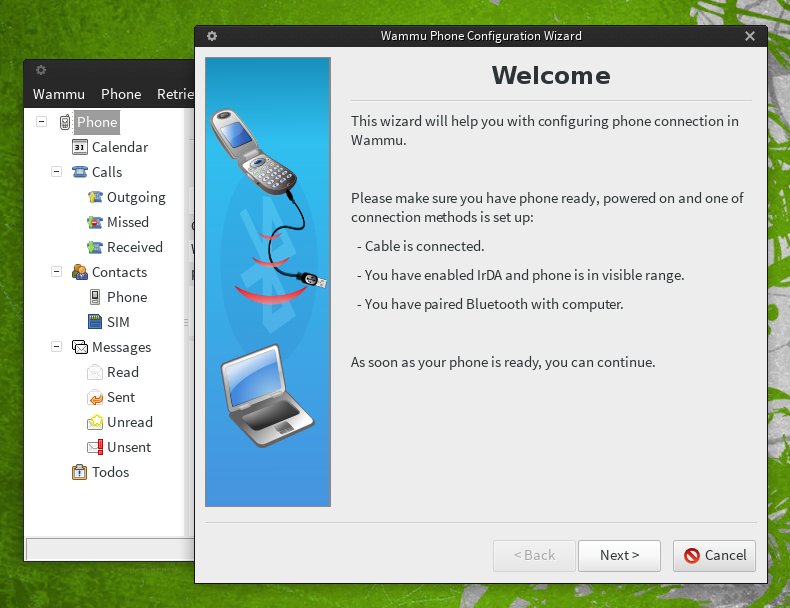Collapse the Calls tree branch
Viewport: 790px width, 608px height.
(57, 172)
